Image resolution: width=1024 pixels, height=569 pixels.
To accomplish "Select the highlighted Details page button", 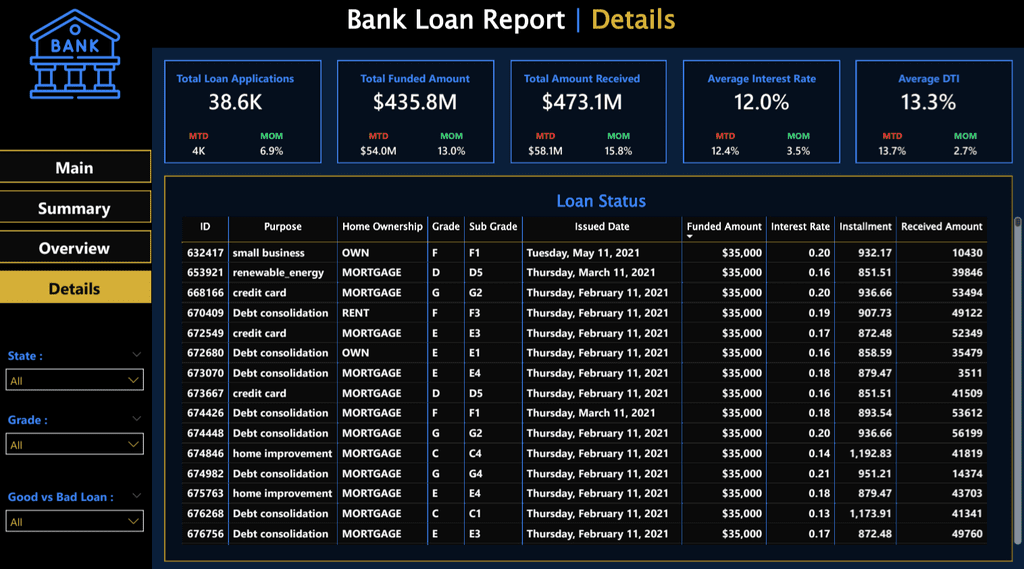I will point(75,288).
